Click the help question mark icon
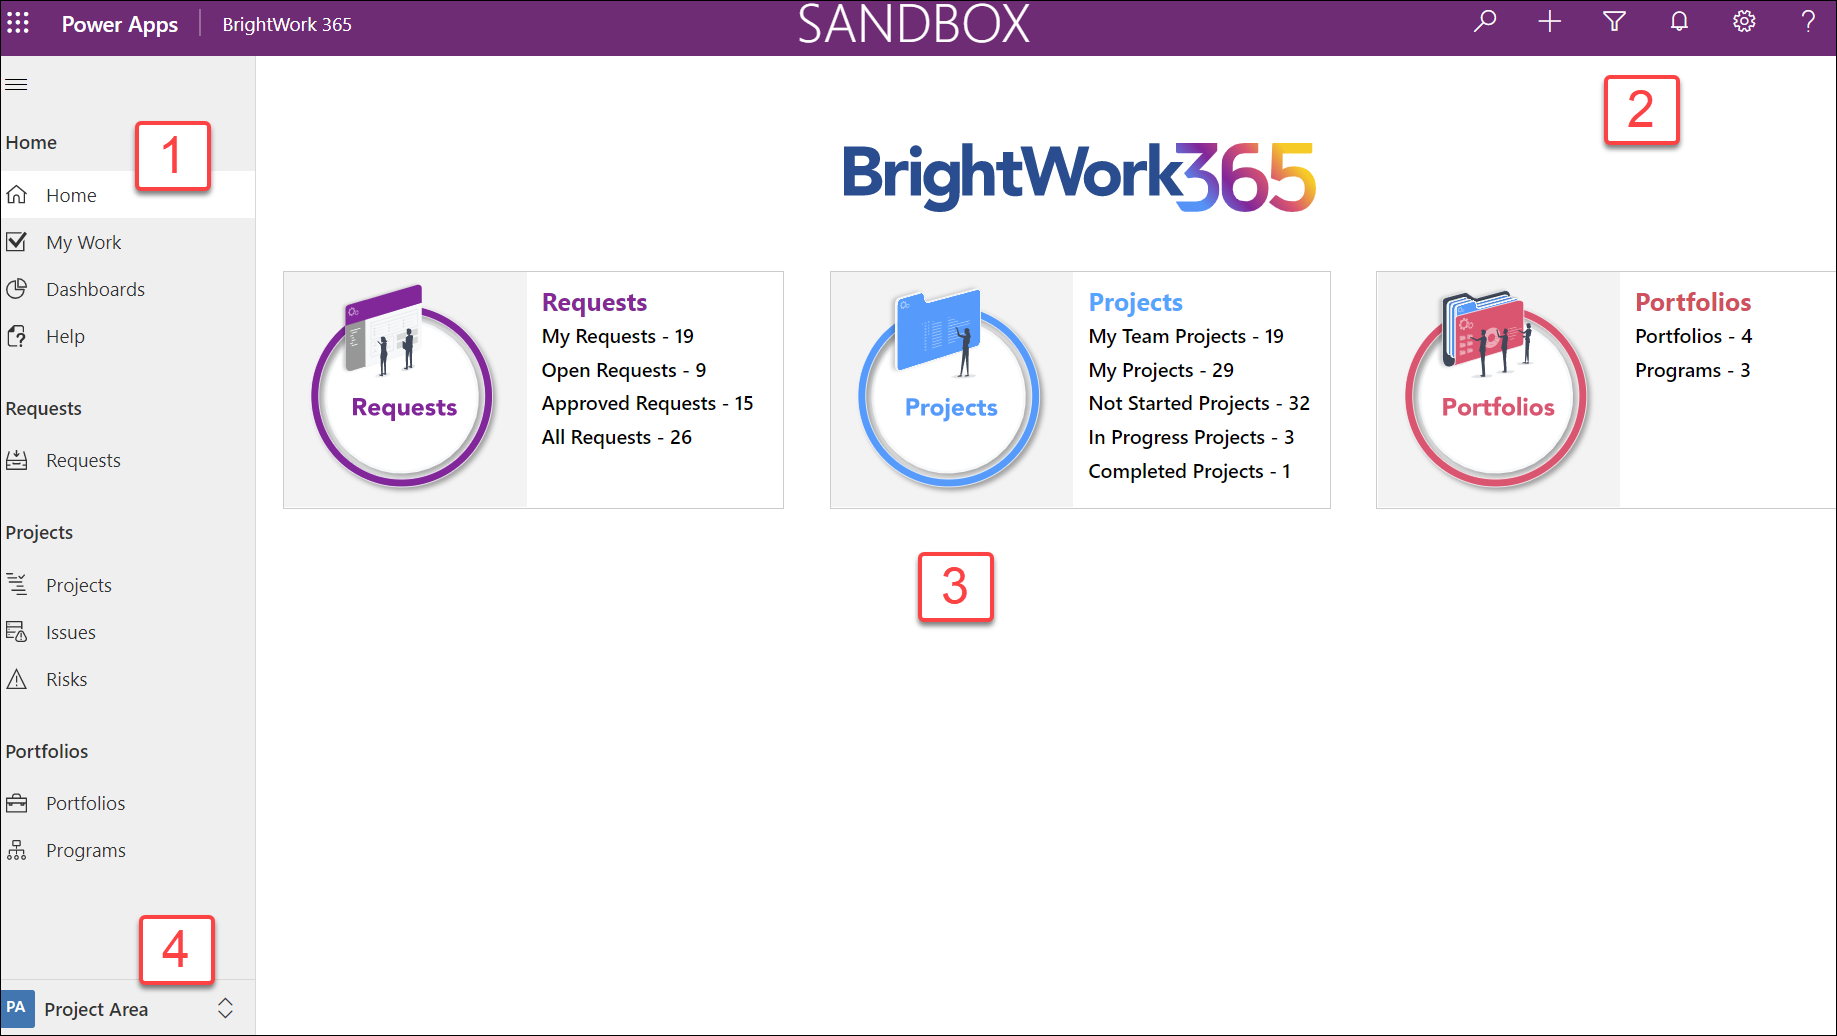Screen dimensions: 1837x1036 tap(1808, 21)
